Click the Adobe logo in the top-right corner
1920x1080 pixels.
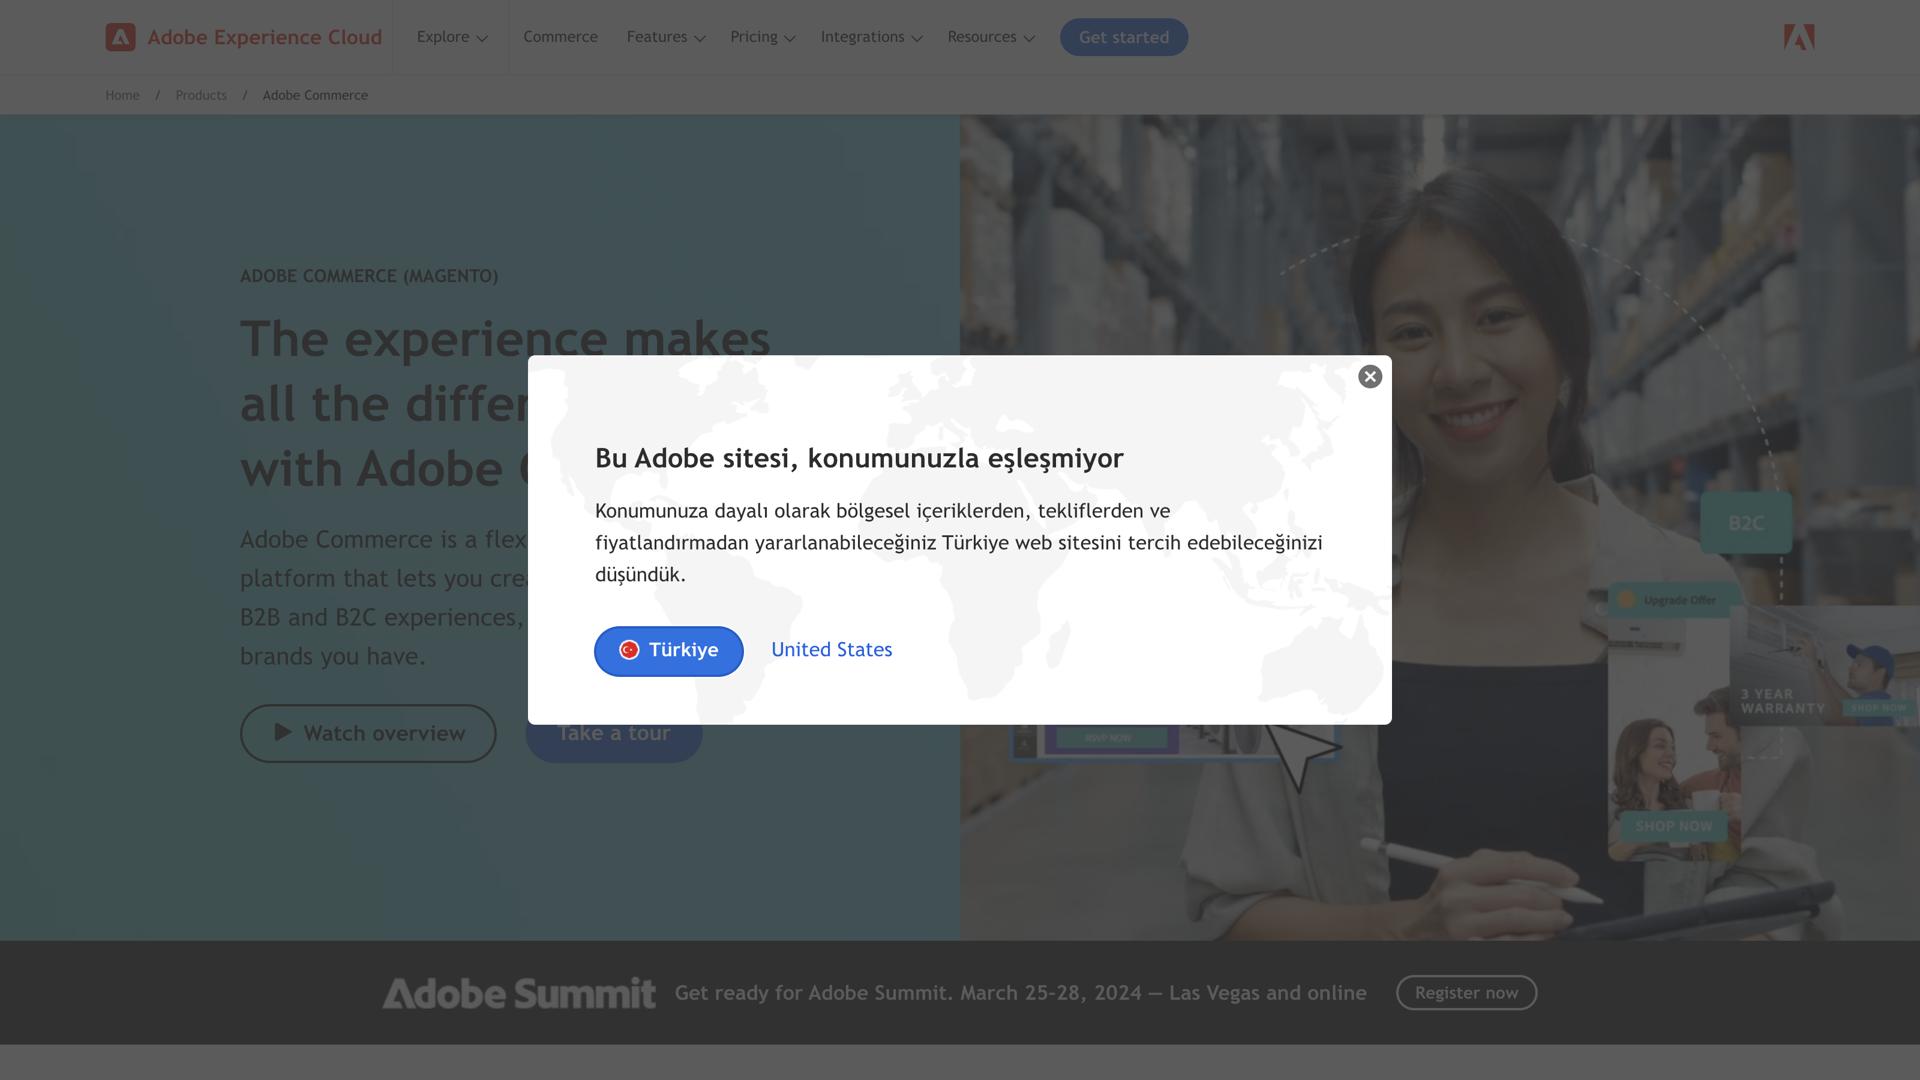point(1797,37)
